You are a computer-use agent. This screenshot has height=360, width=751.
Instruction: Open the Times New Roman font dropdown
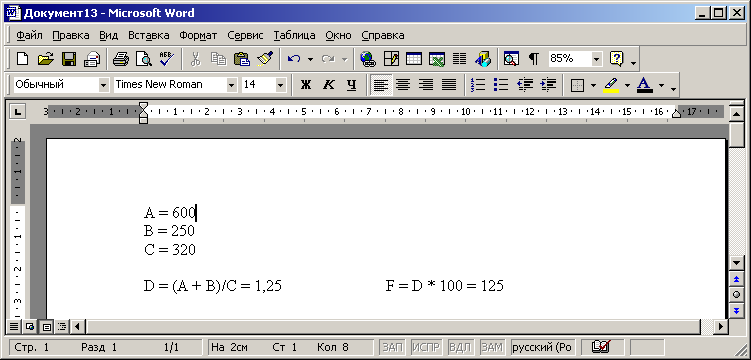[x=232, y=85]
